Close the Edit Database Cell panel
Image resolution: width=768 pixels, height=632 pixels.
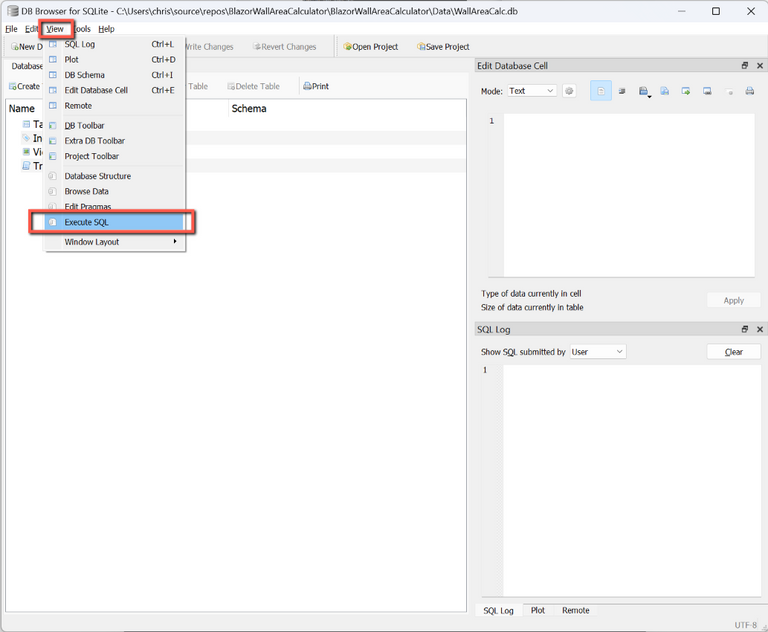[x=760, y=66]
